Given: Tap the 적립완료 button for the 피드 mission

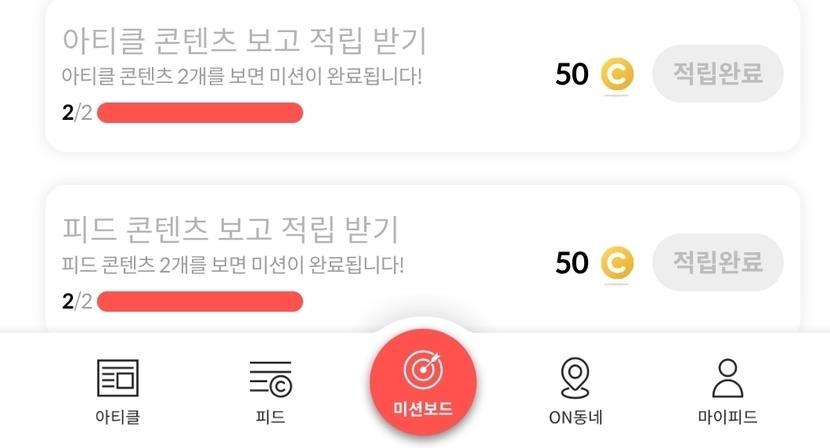Looking at the screenshot, I should point(717,262).
